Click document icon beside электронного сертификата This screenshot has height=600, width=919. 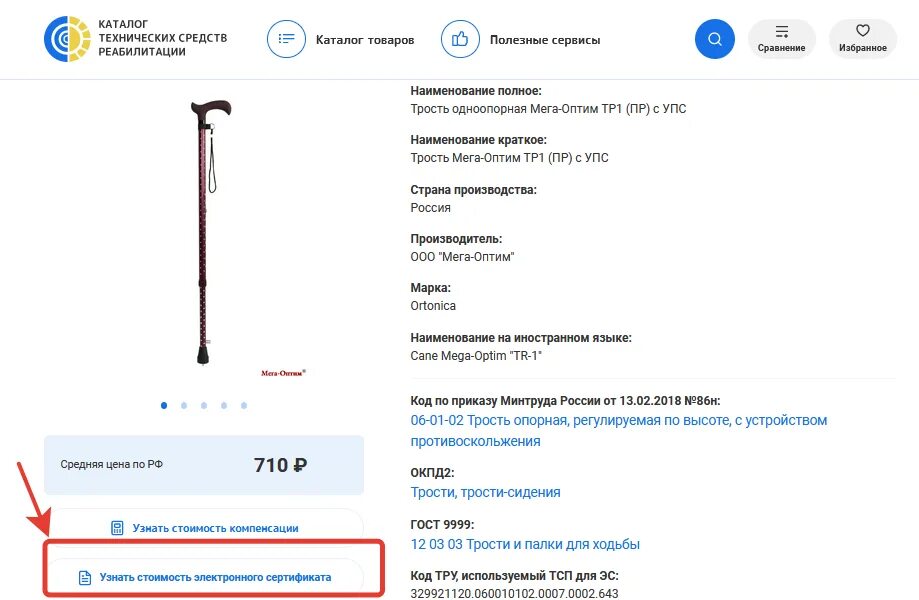pos(85,578)
